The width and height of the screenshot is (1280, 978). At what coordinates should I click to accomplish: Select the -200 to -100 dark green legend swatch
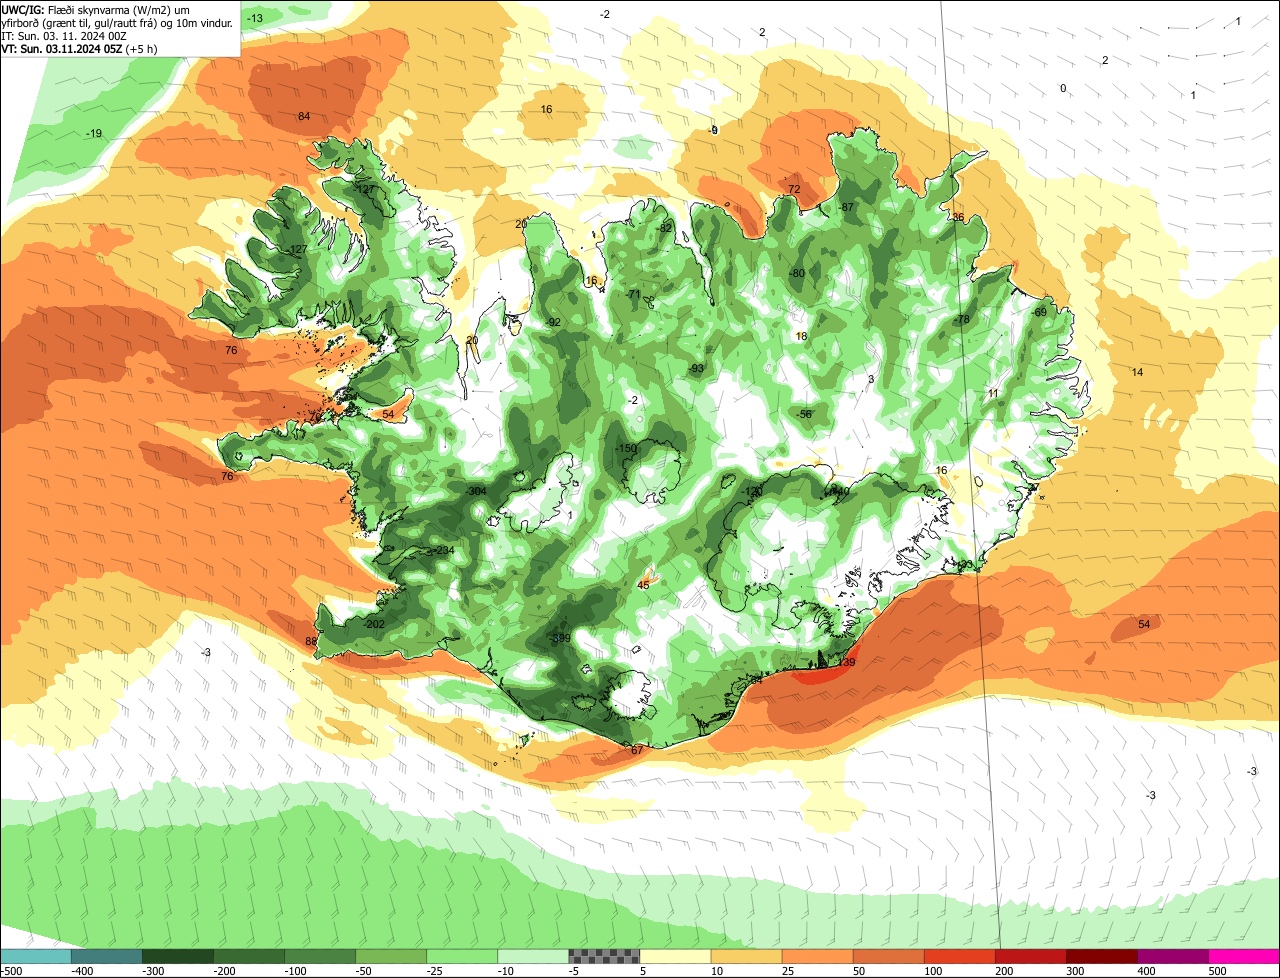point(248,956)
